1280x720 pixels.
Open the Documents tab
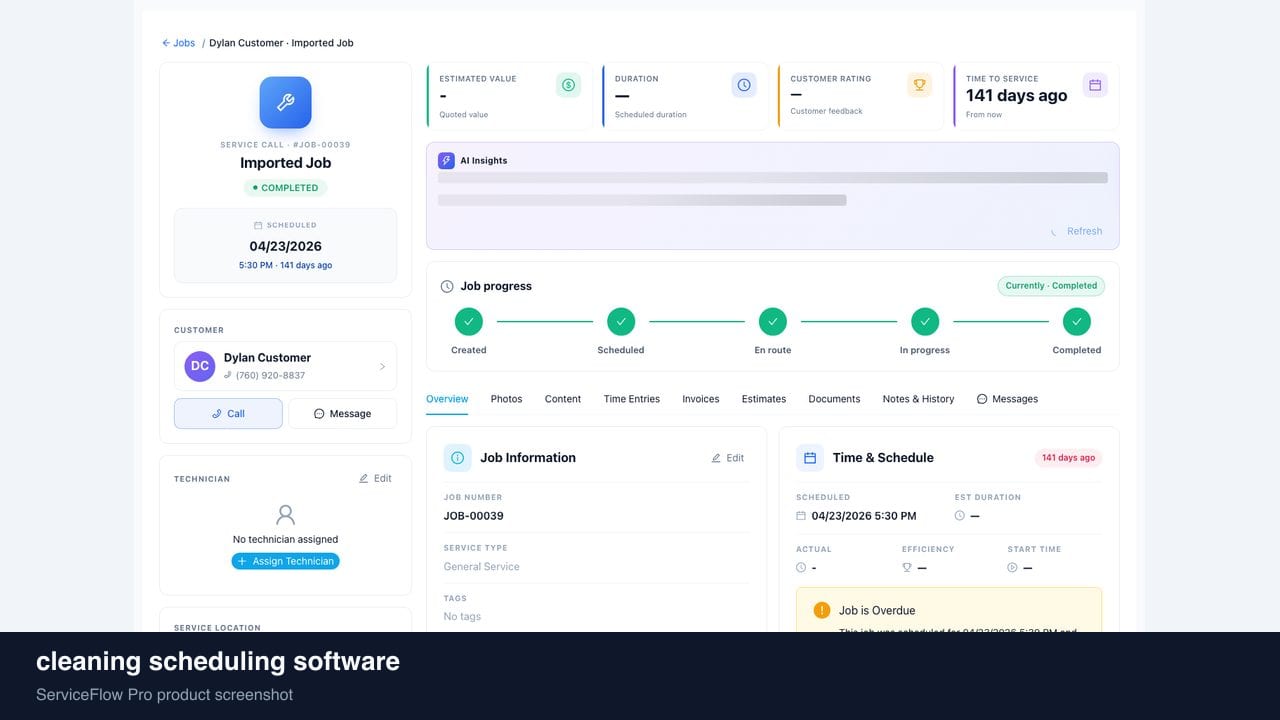click(834, 399)
